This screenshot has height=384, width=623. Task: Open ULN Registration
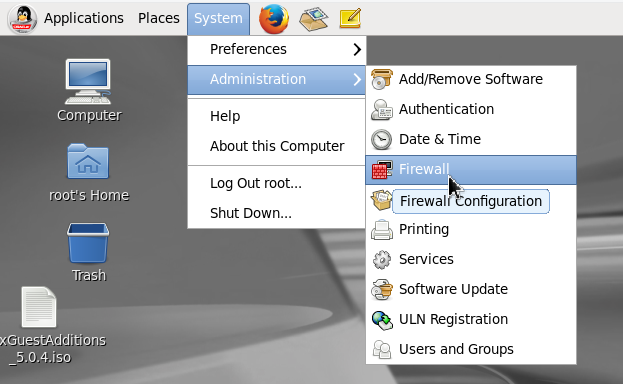[471, 320]
